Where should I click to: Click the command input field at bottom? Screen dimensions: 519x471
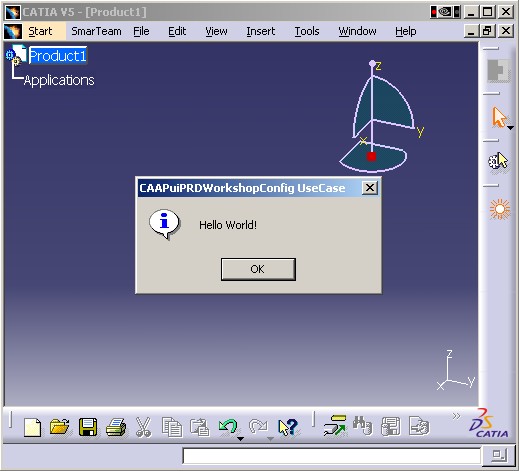[x=331, y=456]
